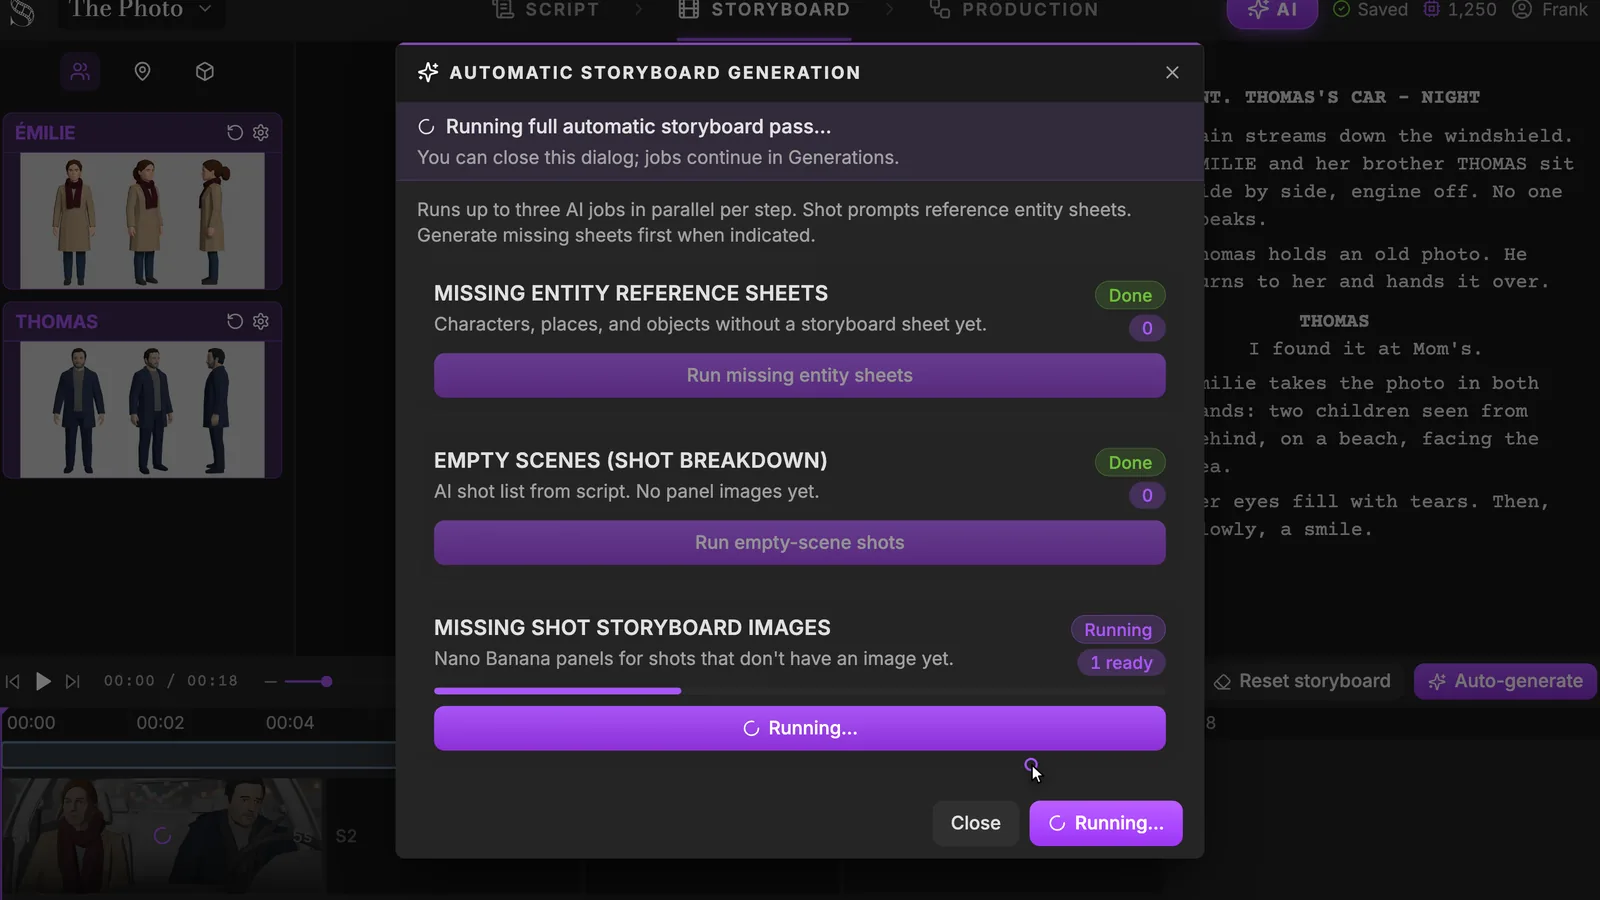Regenerate the THOMAS character sheet
Image resolution: width=1600 pixels, height=900 pixels.
235,321
